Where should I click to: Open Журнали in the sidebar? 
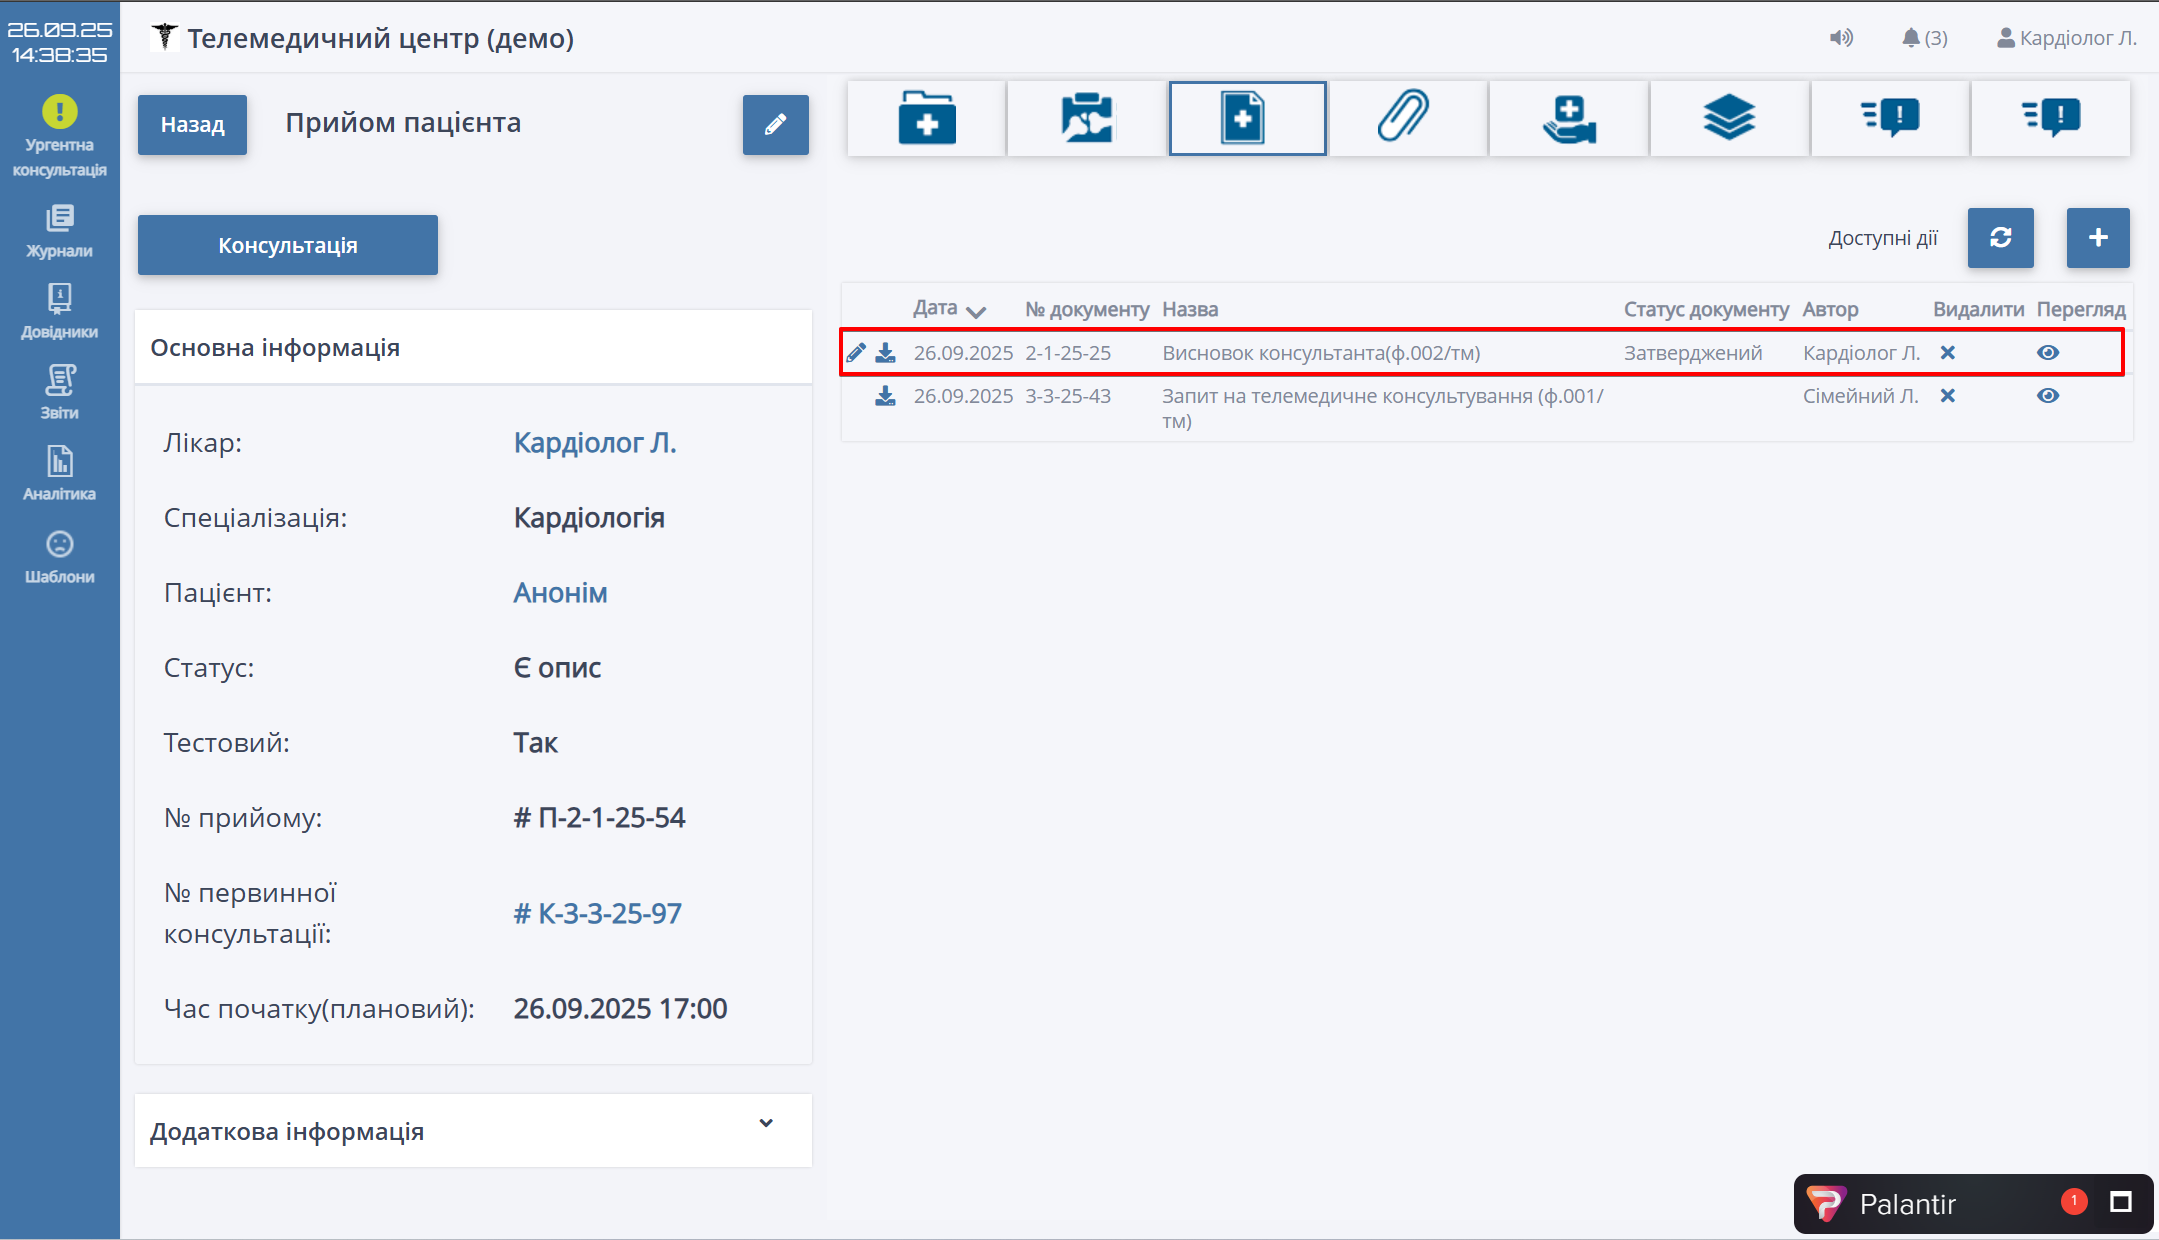click(60, 232)
